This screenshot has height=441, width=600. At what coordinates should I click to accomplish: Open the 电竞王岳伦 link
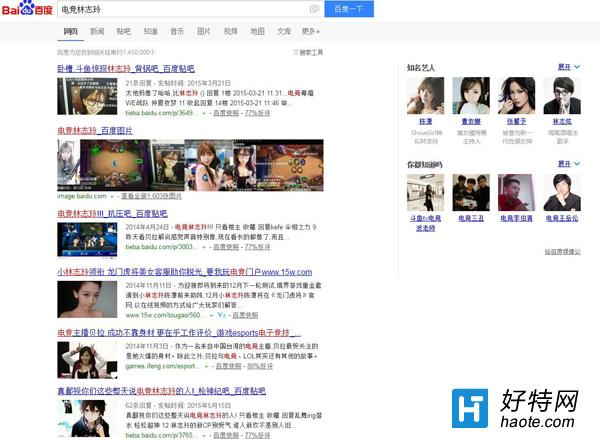point(562,218)
